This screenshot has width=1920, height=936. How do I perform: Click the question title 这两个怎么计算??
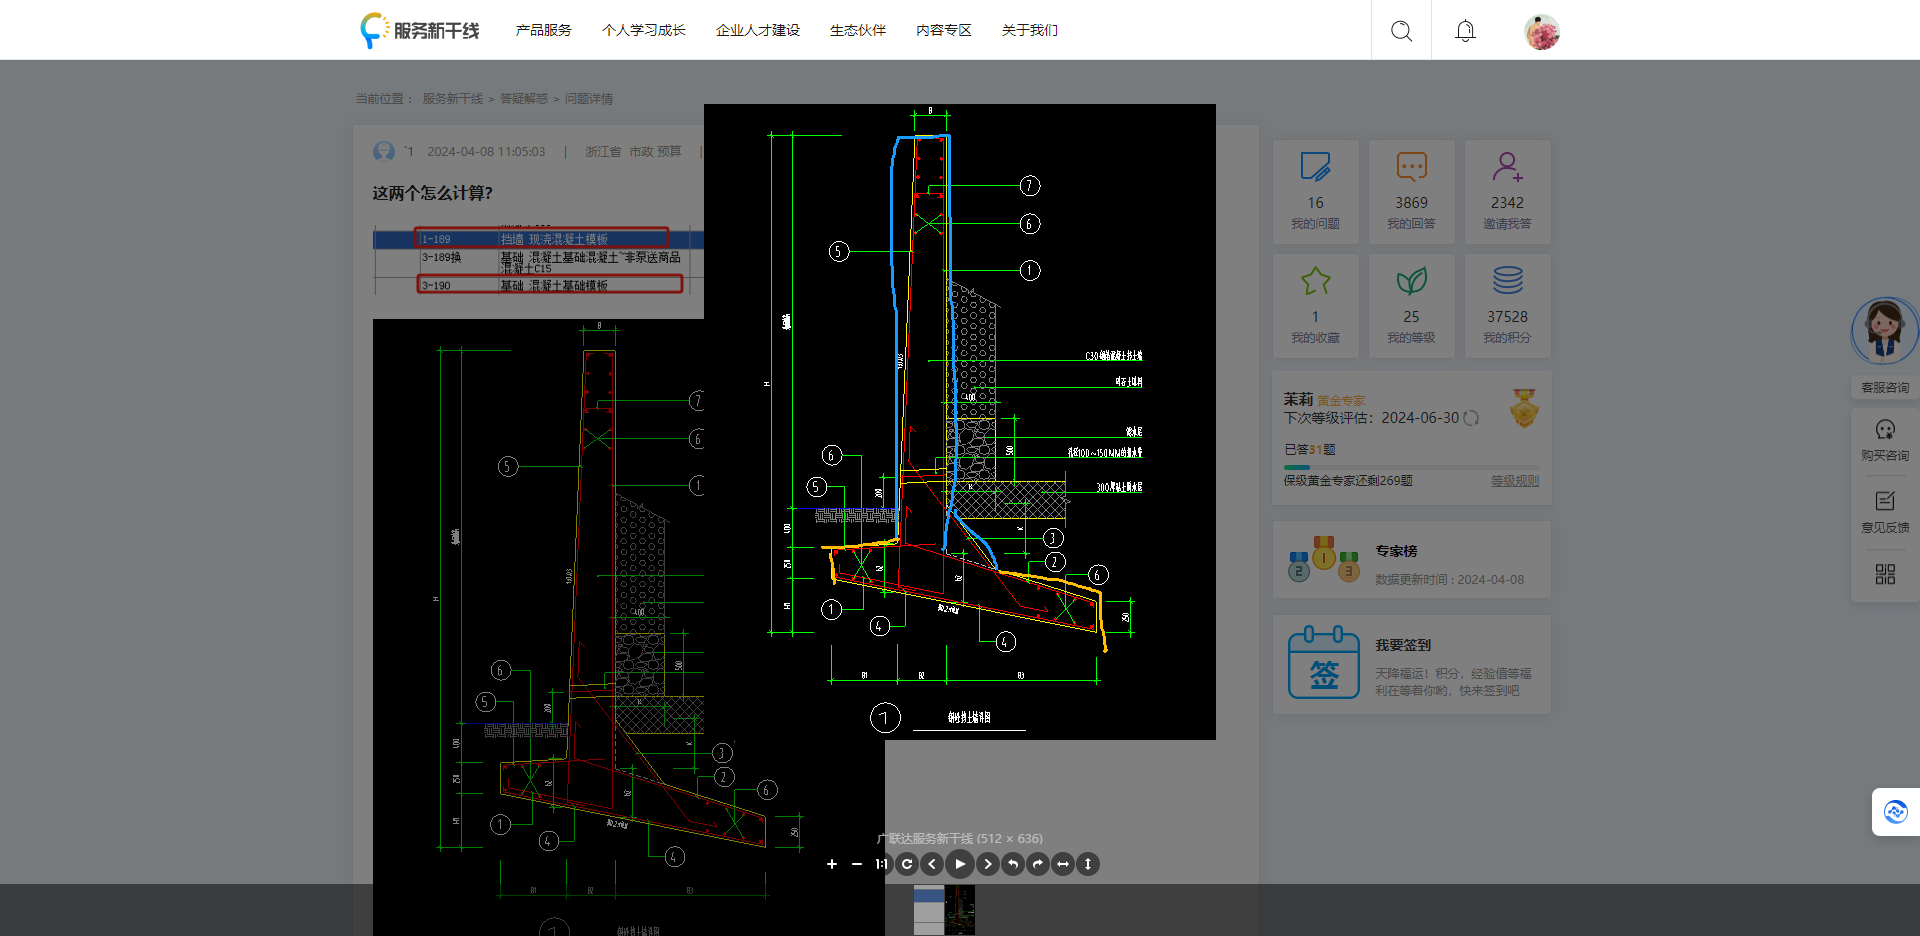[x=432, y=193]
